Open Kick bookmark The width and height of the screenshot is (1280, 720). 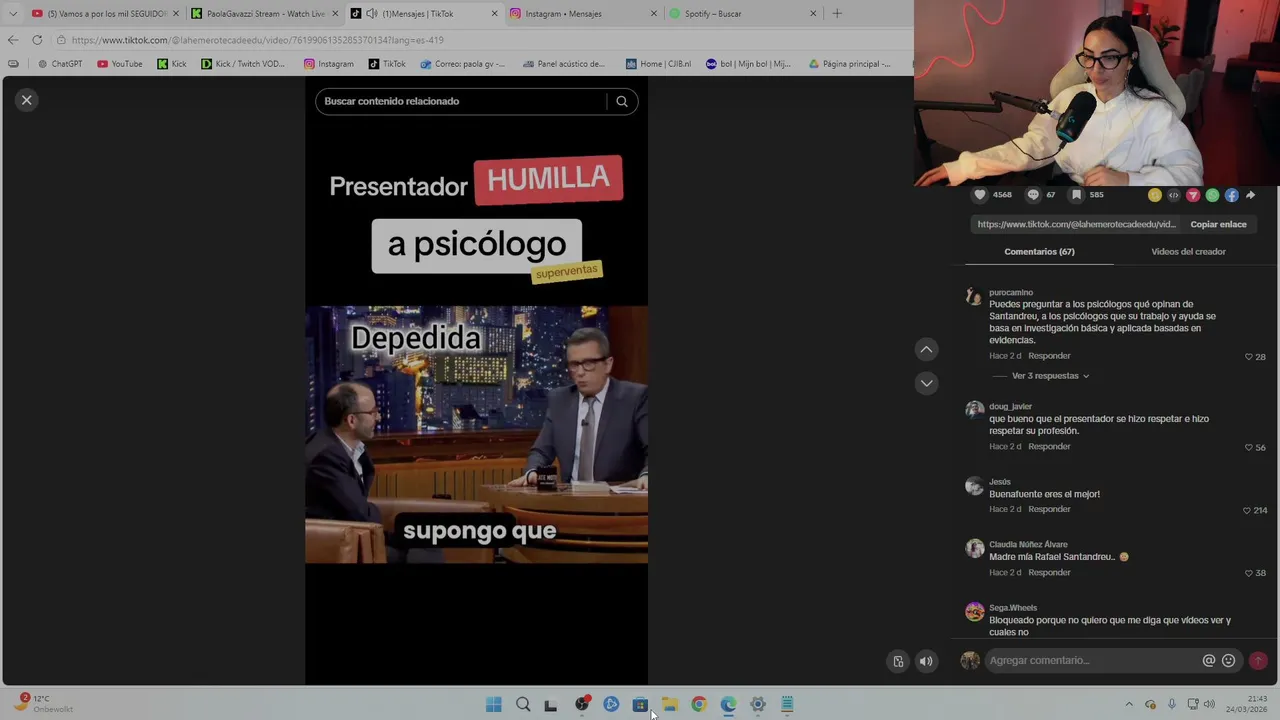[172, 64]
